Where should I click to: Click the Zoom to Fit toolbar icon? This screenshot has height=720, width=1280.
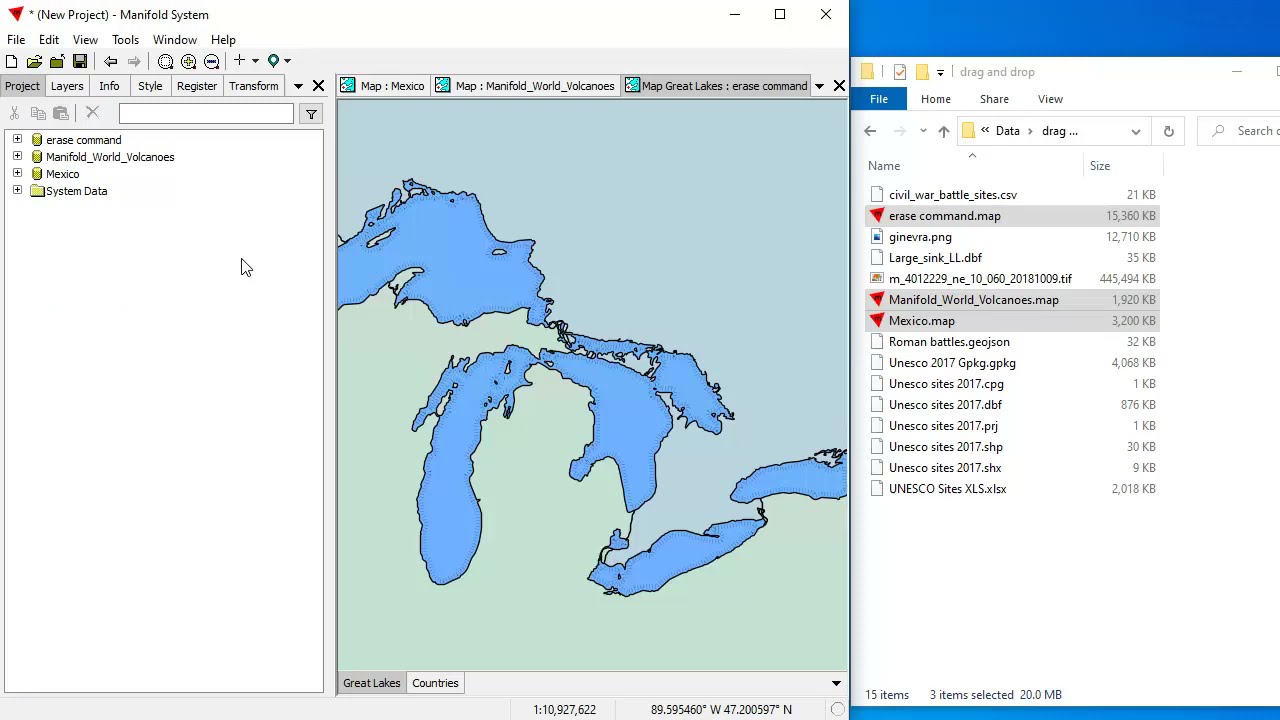166,62
